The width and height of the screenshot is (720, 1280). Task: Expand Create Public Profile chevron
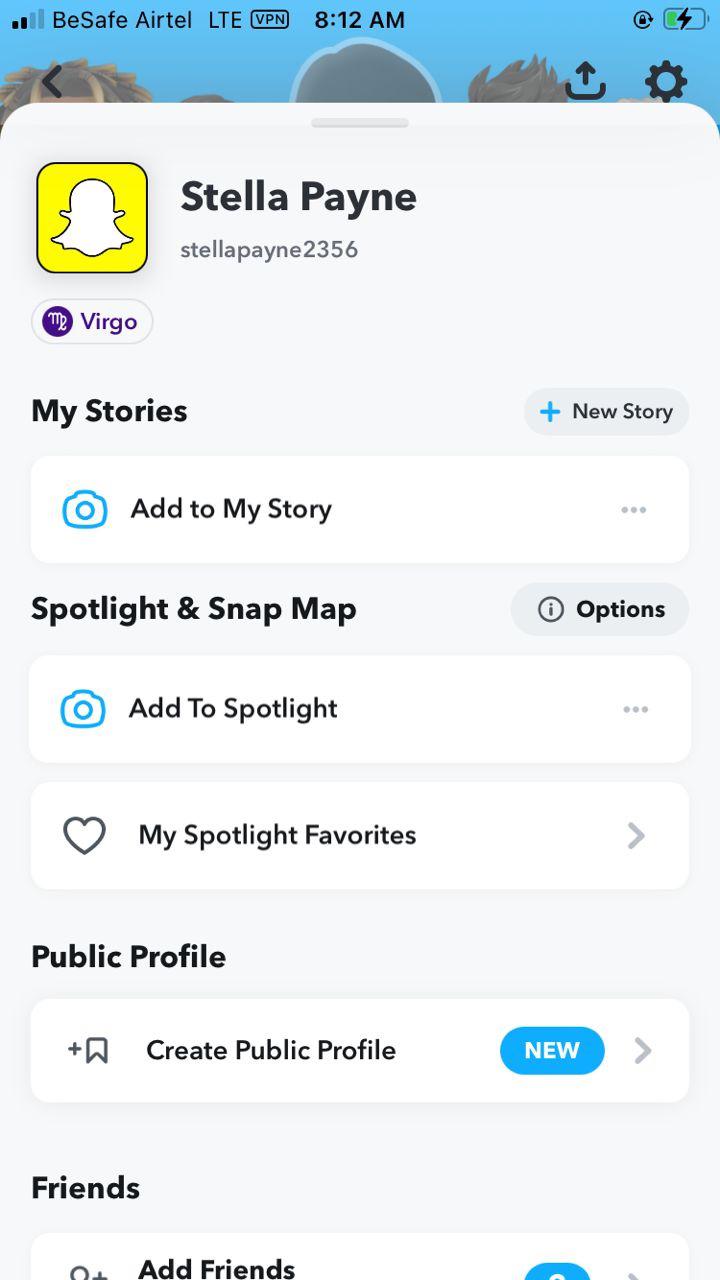(643, 1051)
